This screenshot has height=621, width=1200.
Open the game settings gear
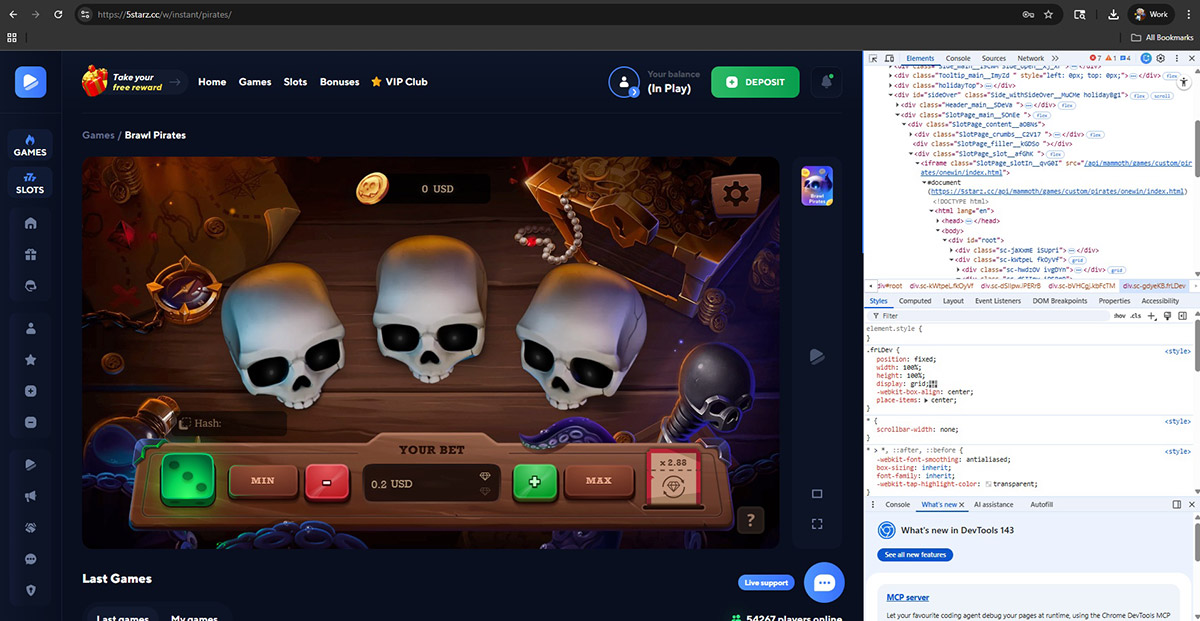[x=735, y=194]
